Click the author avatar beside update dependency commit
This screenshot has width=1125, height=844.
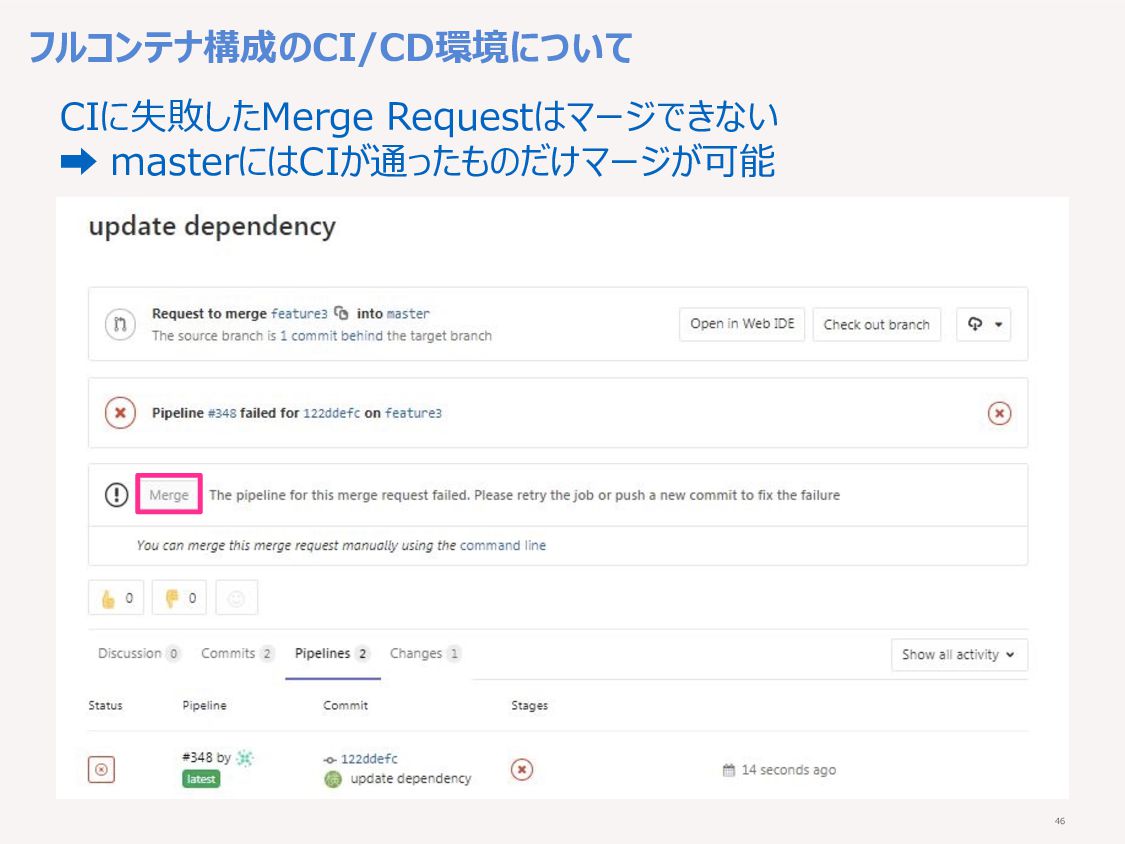coord(333,779)
